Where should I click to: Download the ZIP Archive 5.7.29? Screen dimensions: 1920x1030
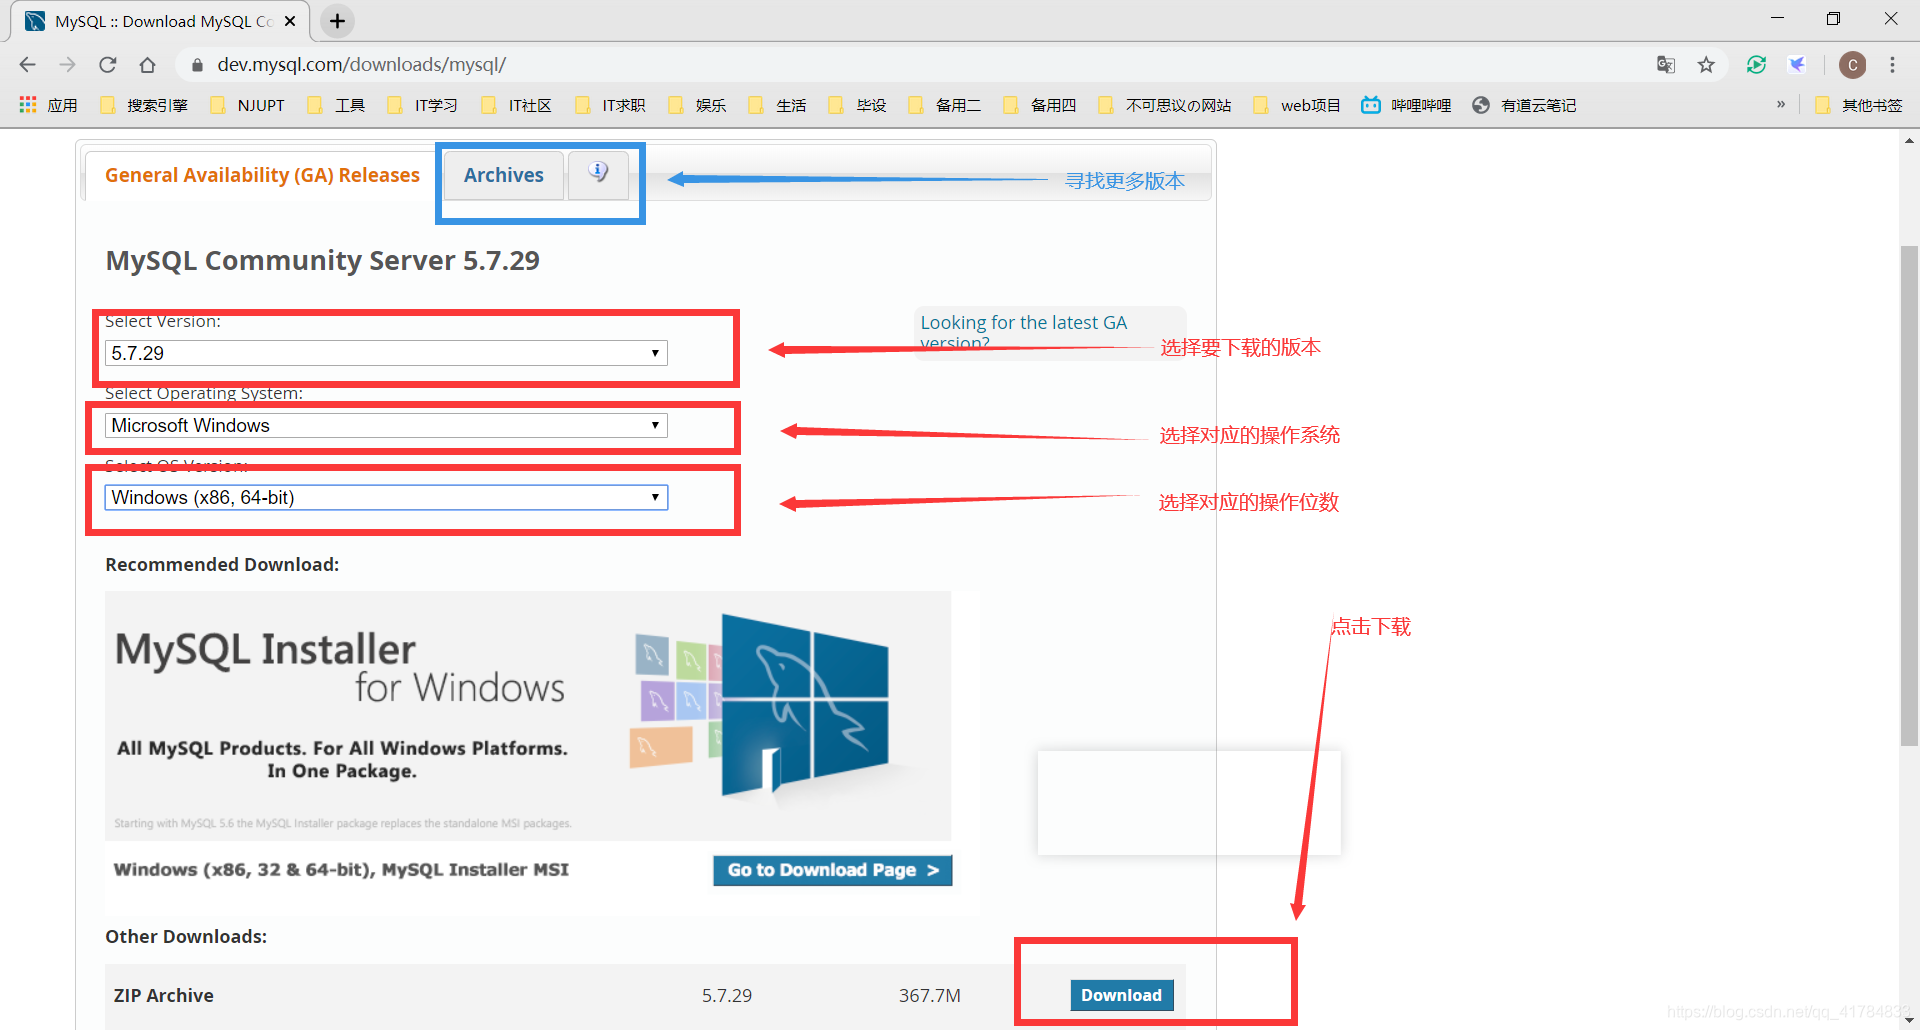(1121, 995)
